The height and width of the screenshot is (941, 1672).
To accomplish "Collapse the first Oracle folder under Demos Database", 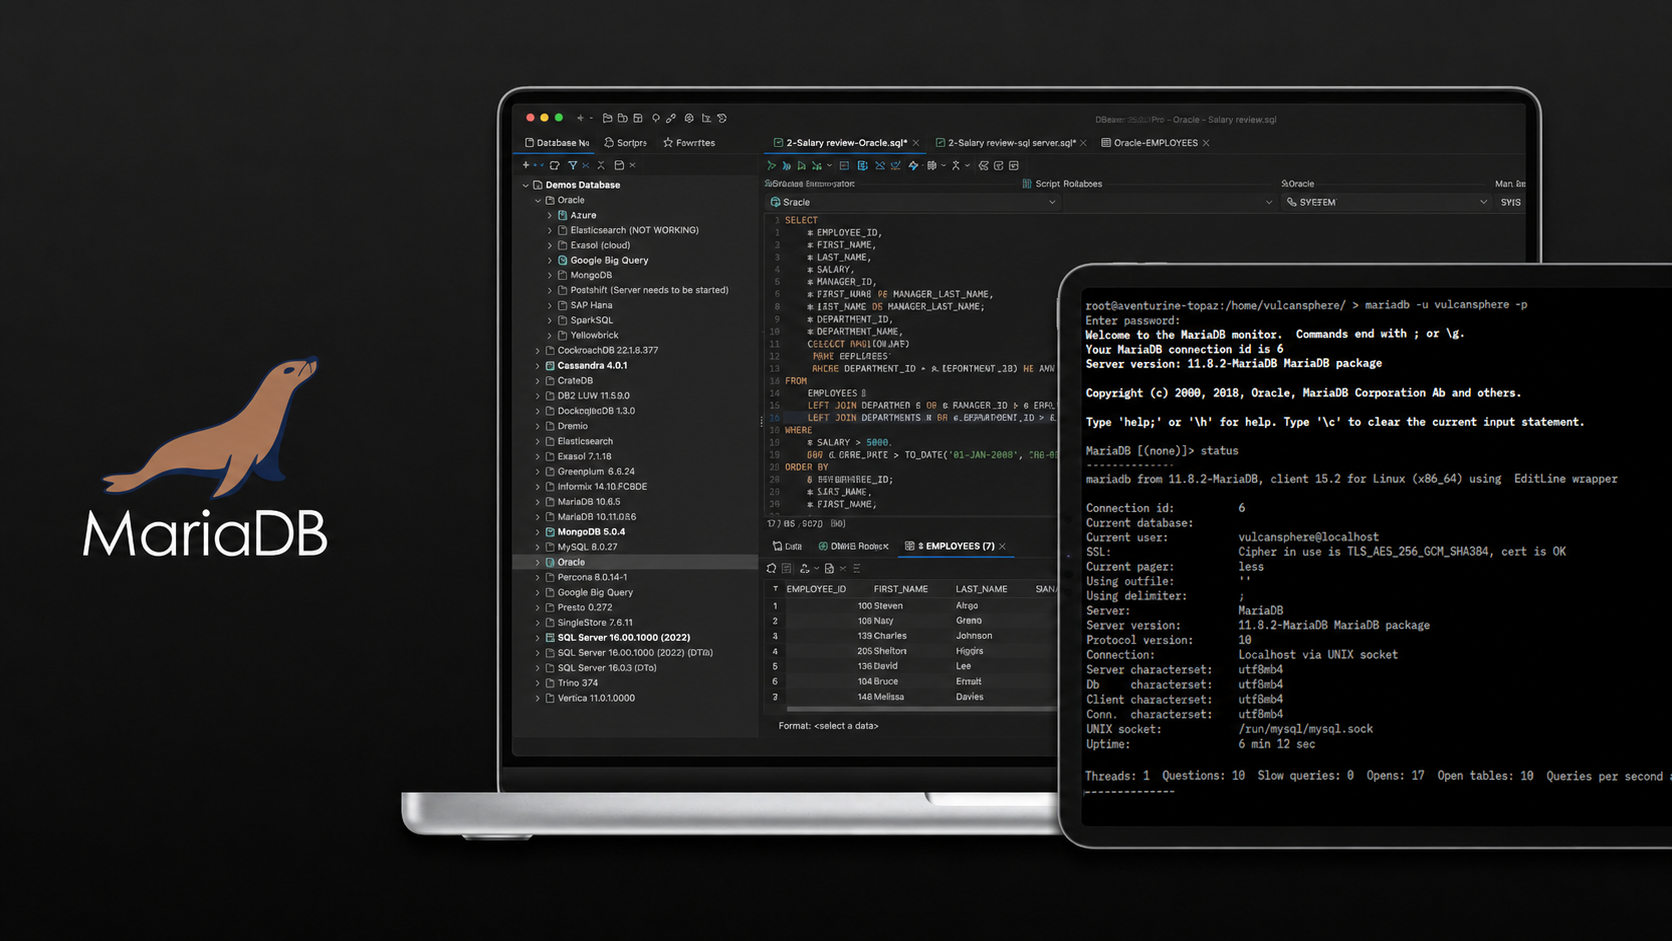I will (538, 200).
